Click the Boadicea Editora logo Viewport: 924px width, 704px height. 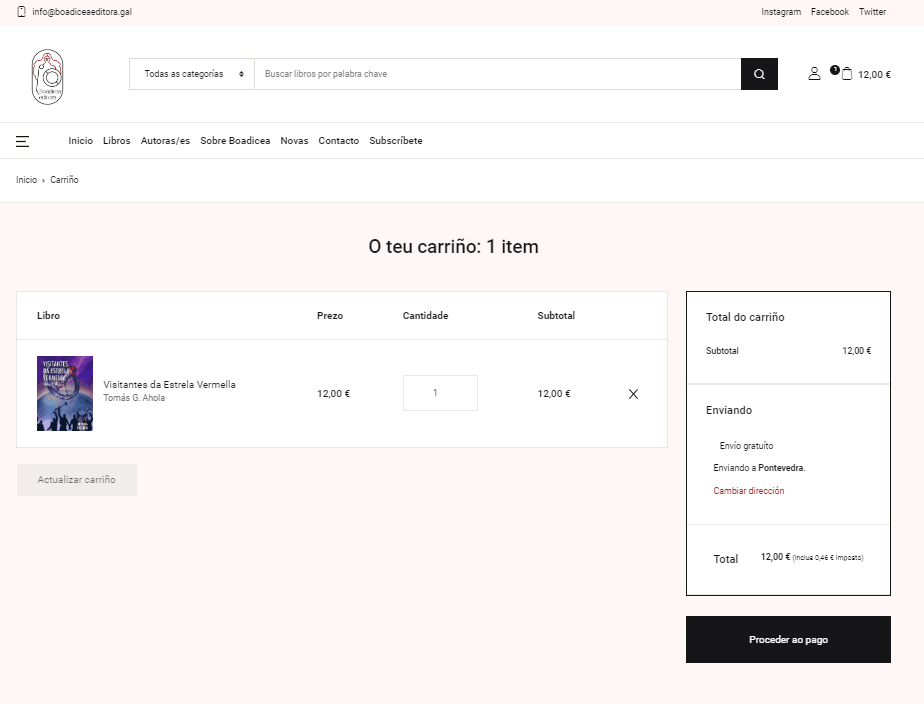[x=47, y=77]
